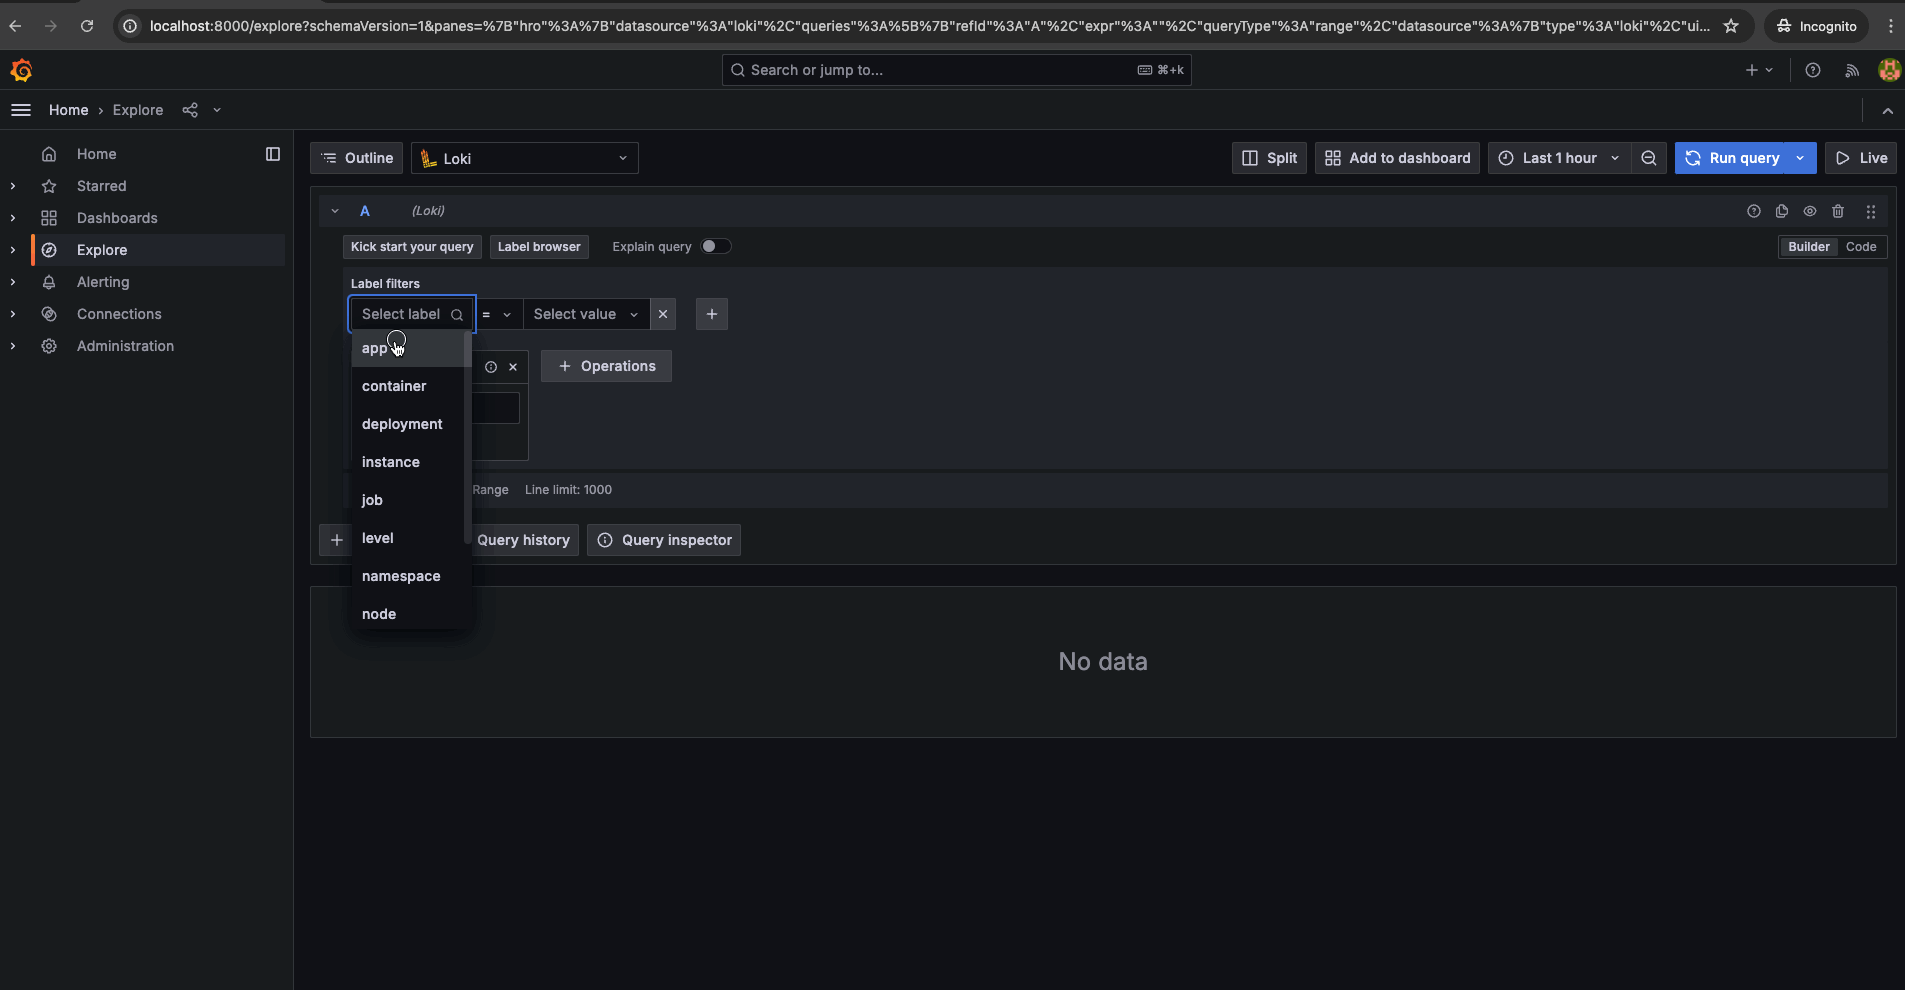
Task: Delete query A using the trash icon
Action: [x=1838, y=211]
